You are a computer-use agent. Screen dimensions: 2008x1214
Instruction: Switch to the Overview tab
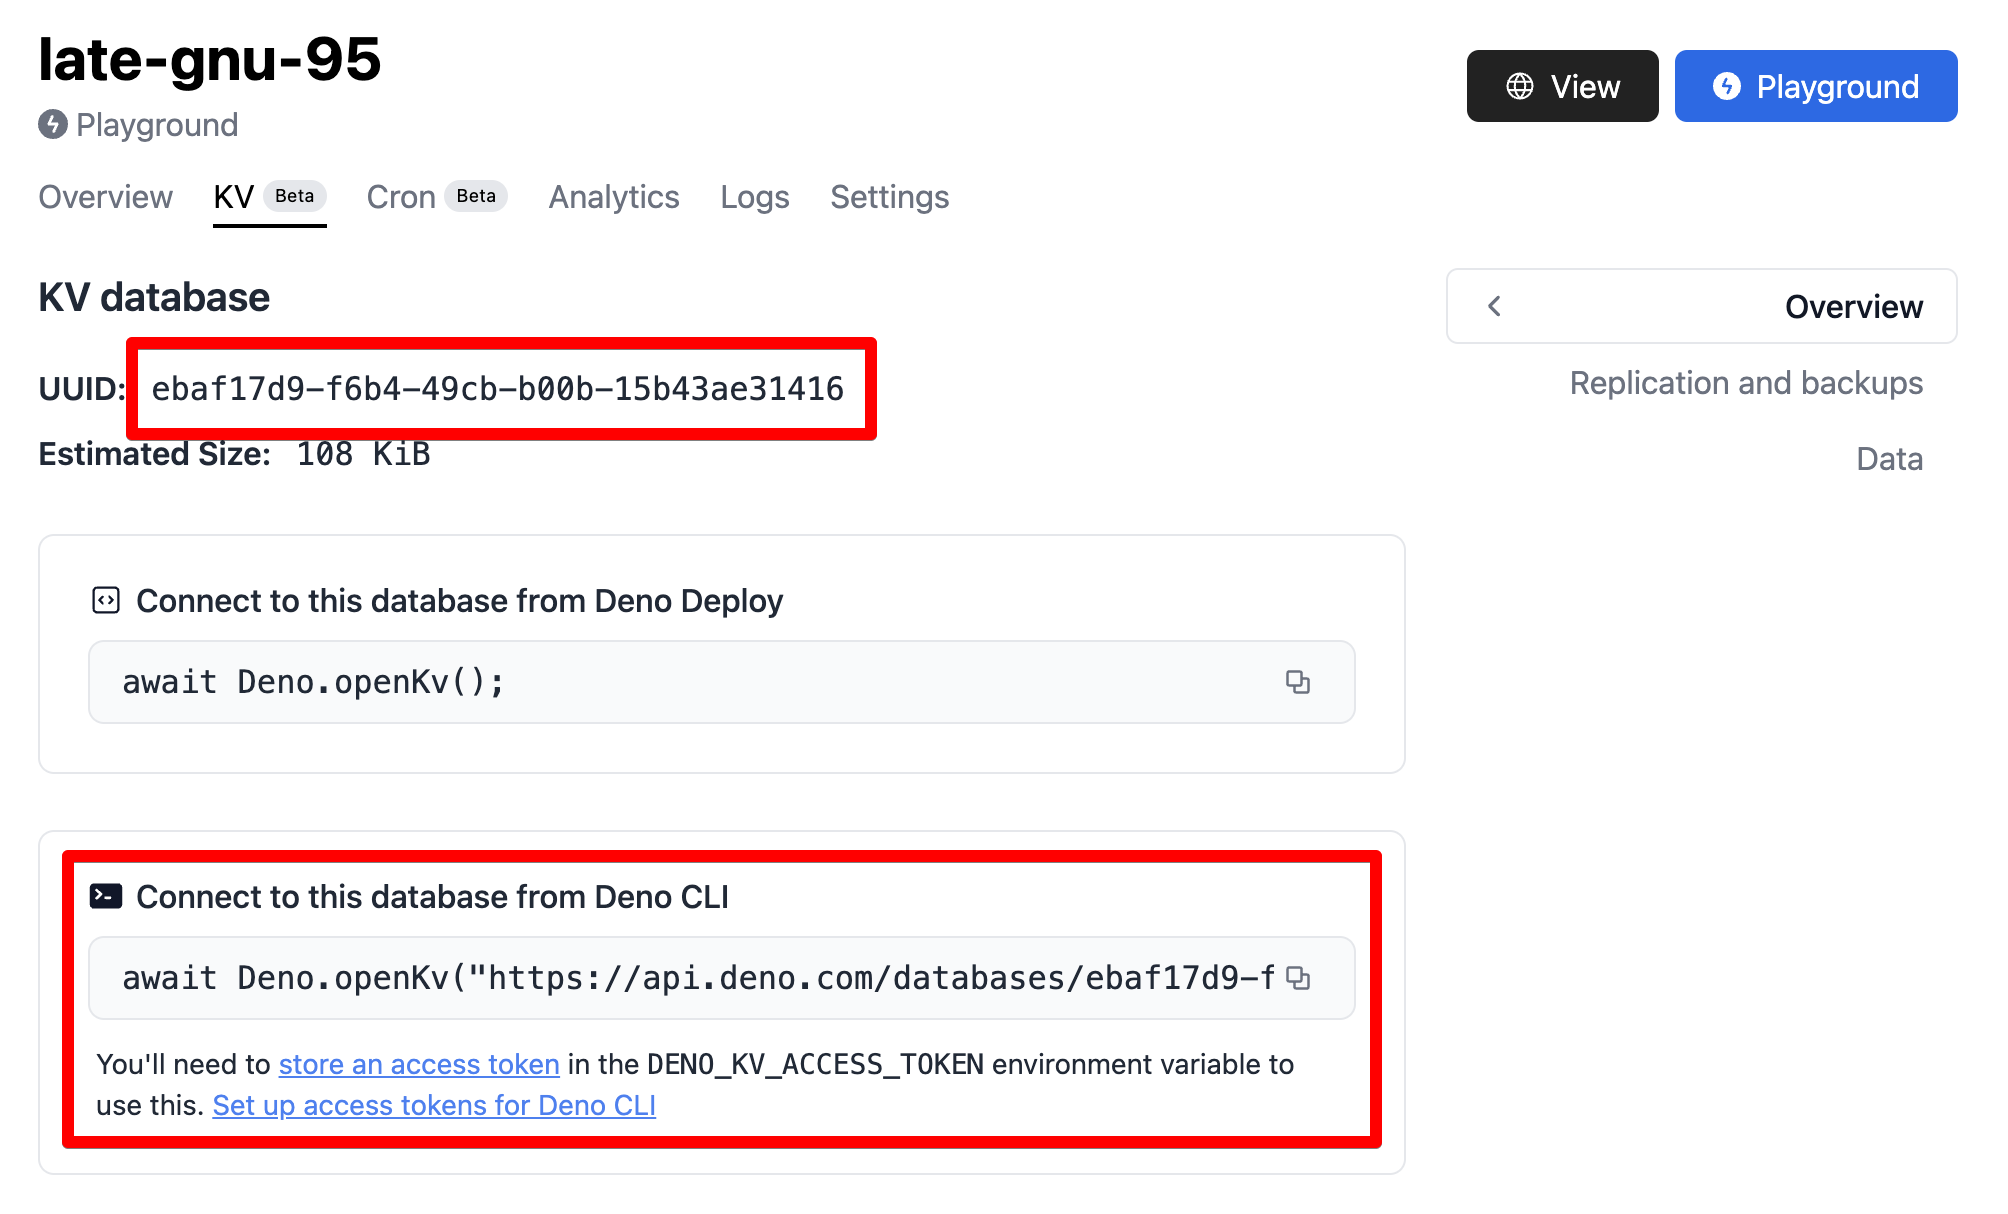click(x=106, y=197)
